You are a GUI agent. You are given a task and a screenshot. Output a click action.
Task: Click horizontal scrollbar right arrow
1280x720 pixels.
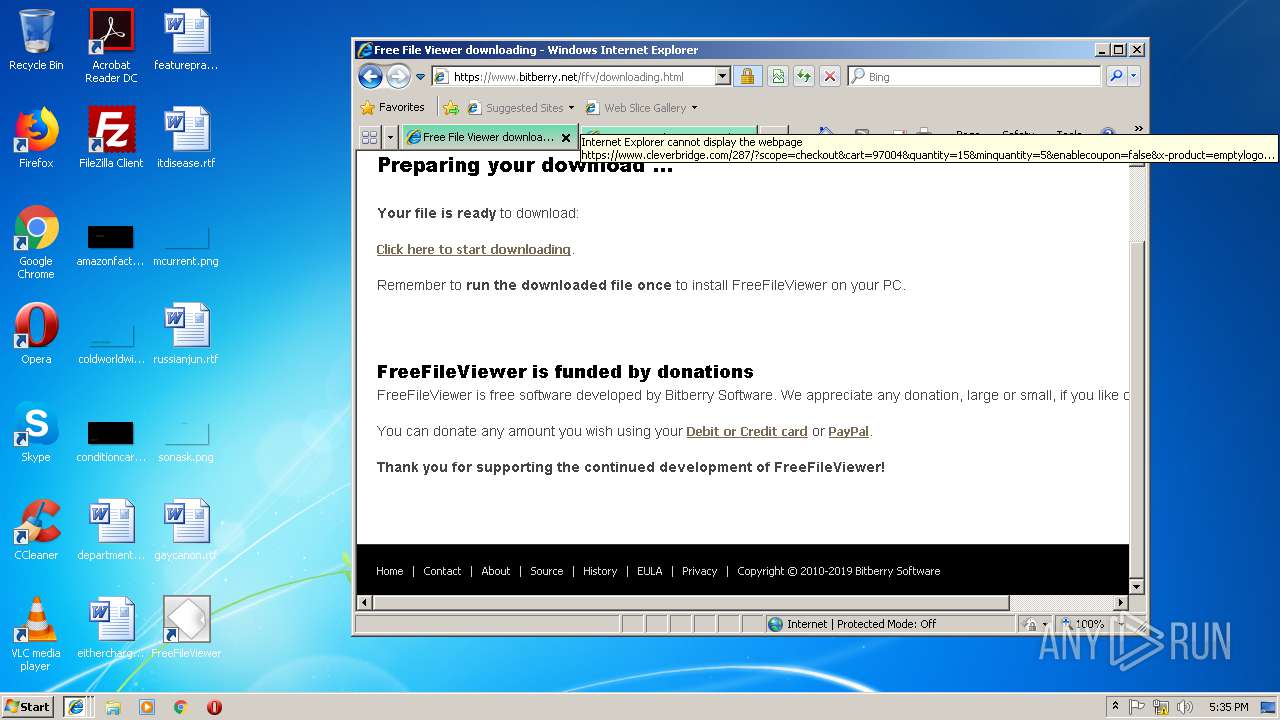click(1121, 603)
